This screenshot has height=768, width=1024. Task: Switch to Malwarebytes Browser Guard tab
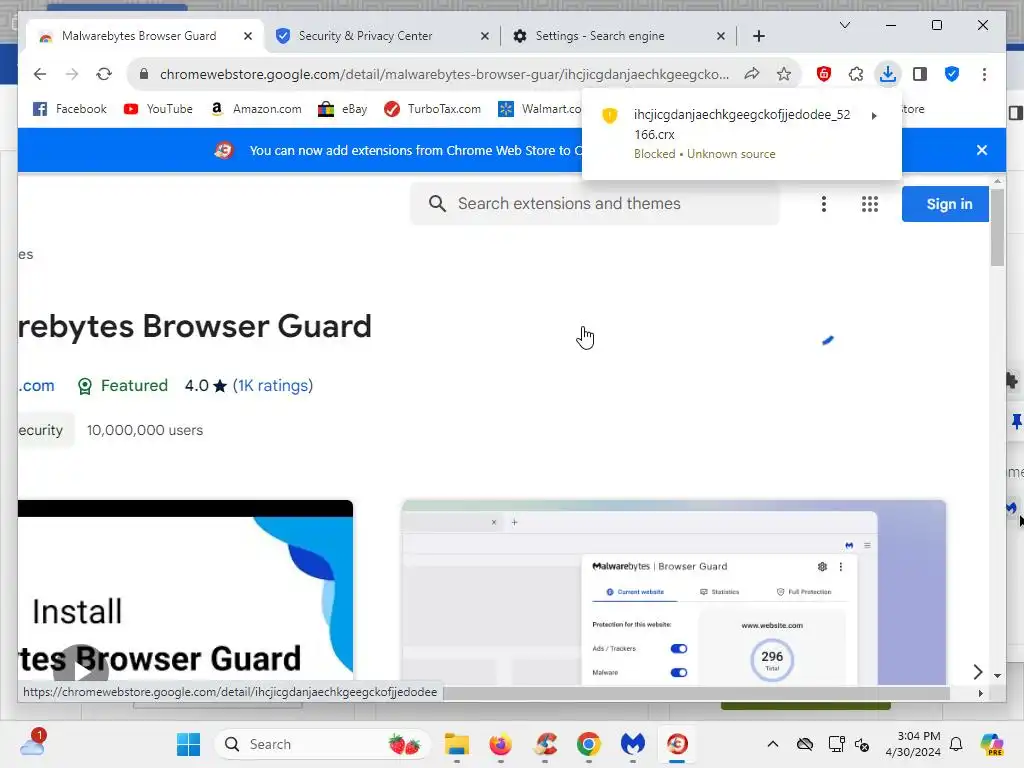[x=138, y=36]
